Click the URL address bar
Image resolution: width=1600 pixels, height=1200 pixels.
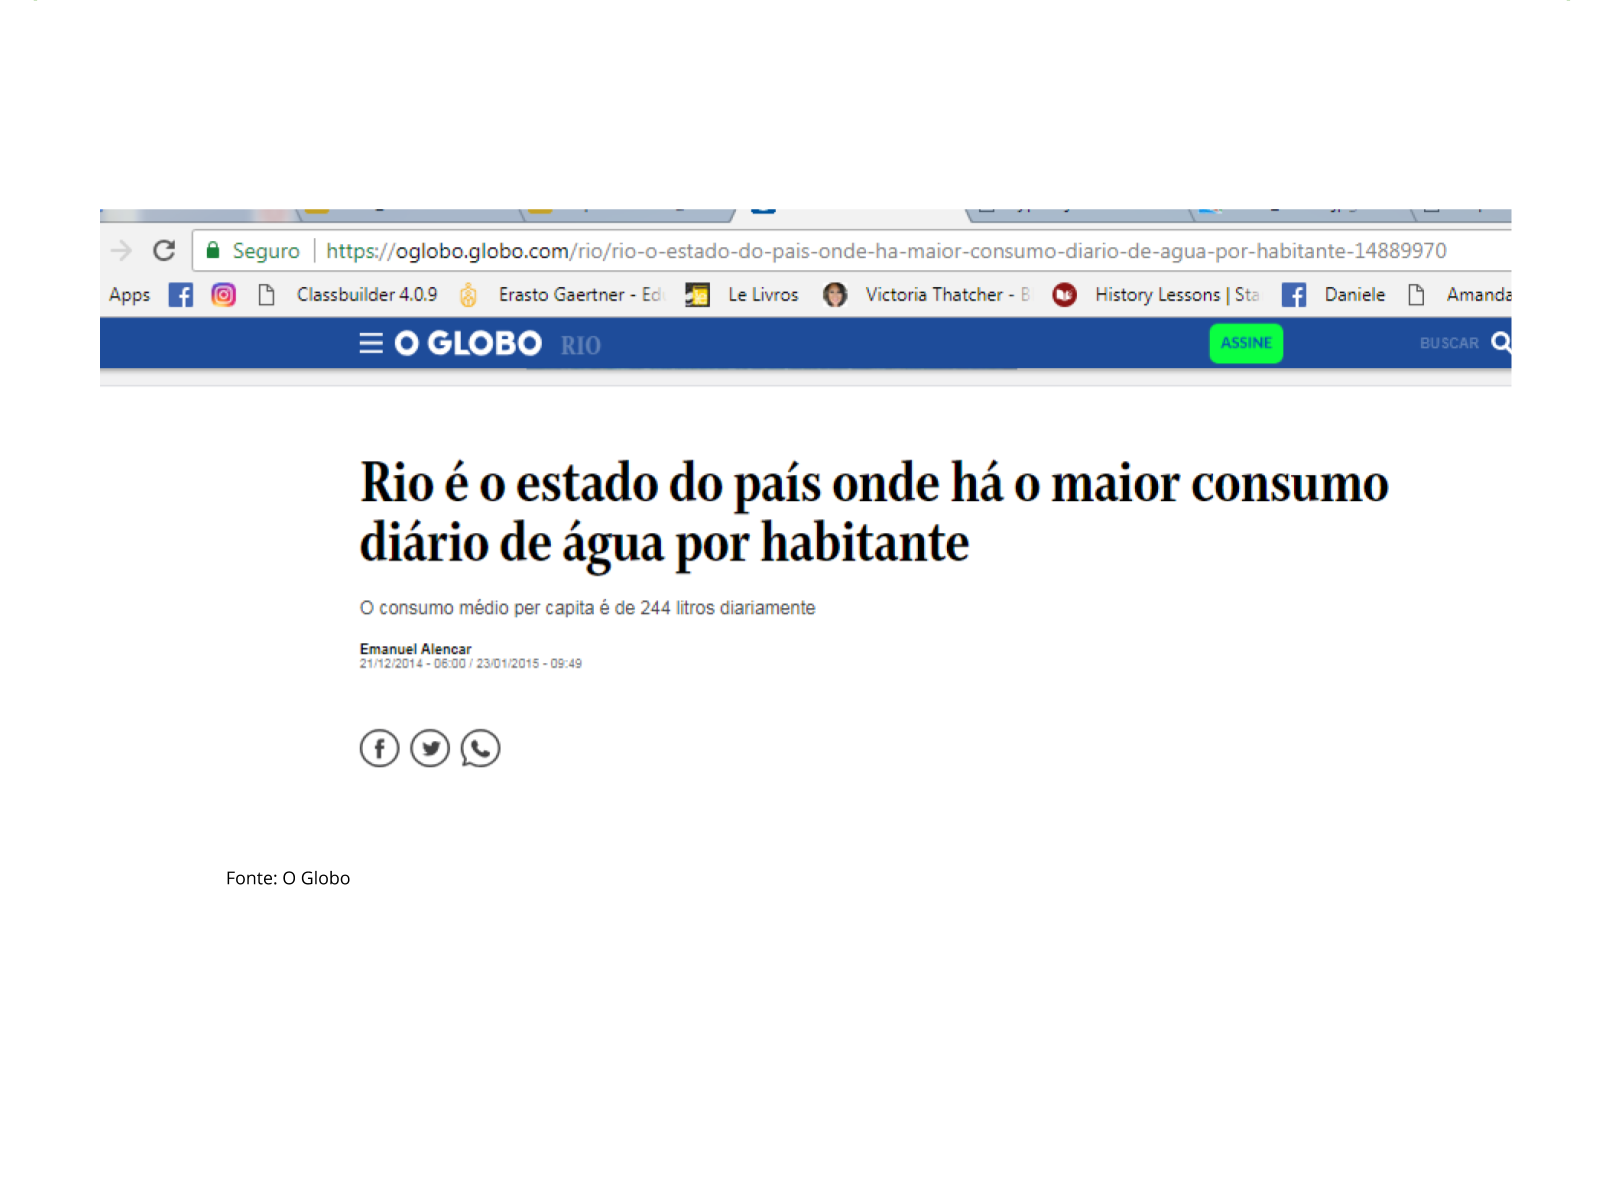[x=885, y=251]
